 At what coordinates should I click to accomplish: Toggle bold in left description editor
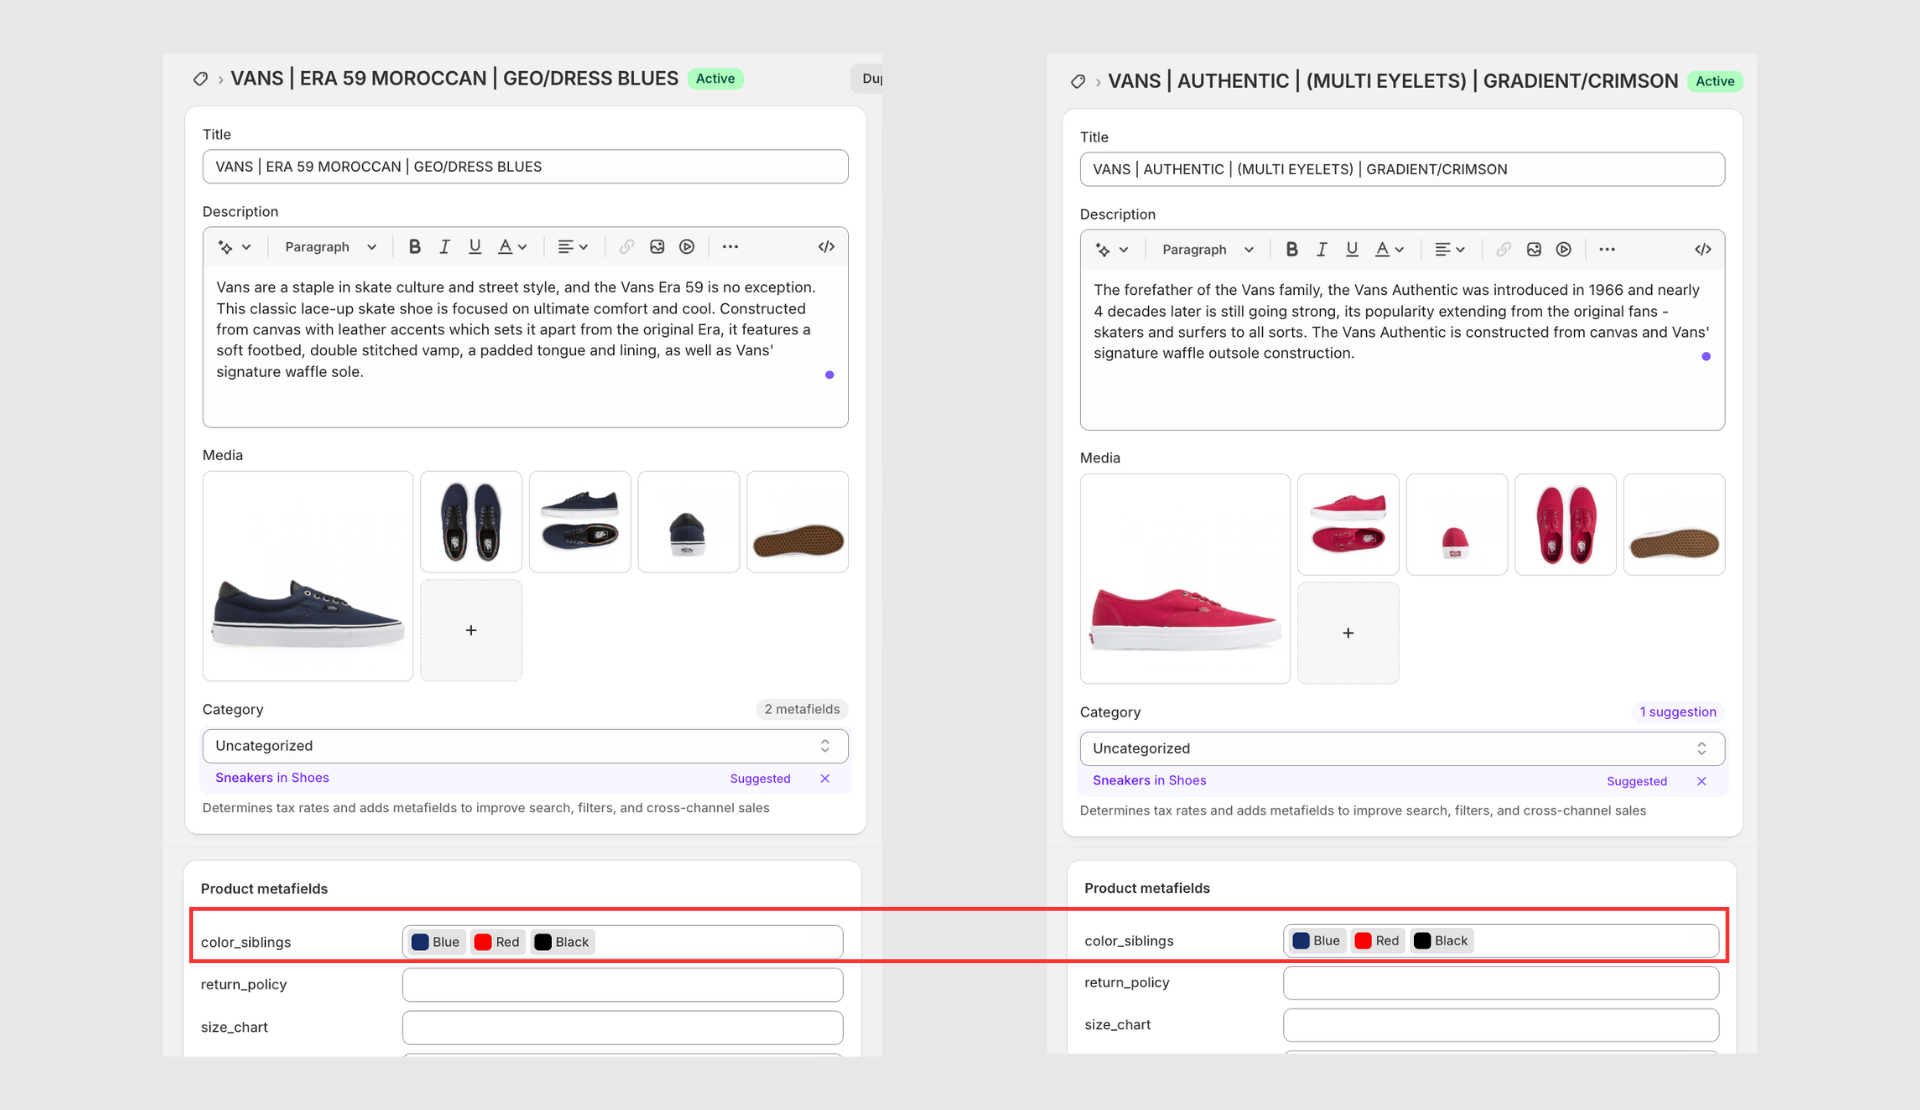415,247
